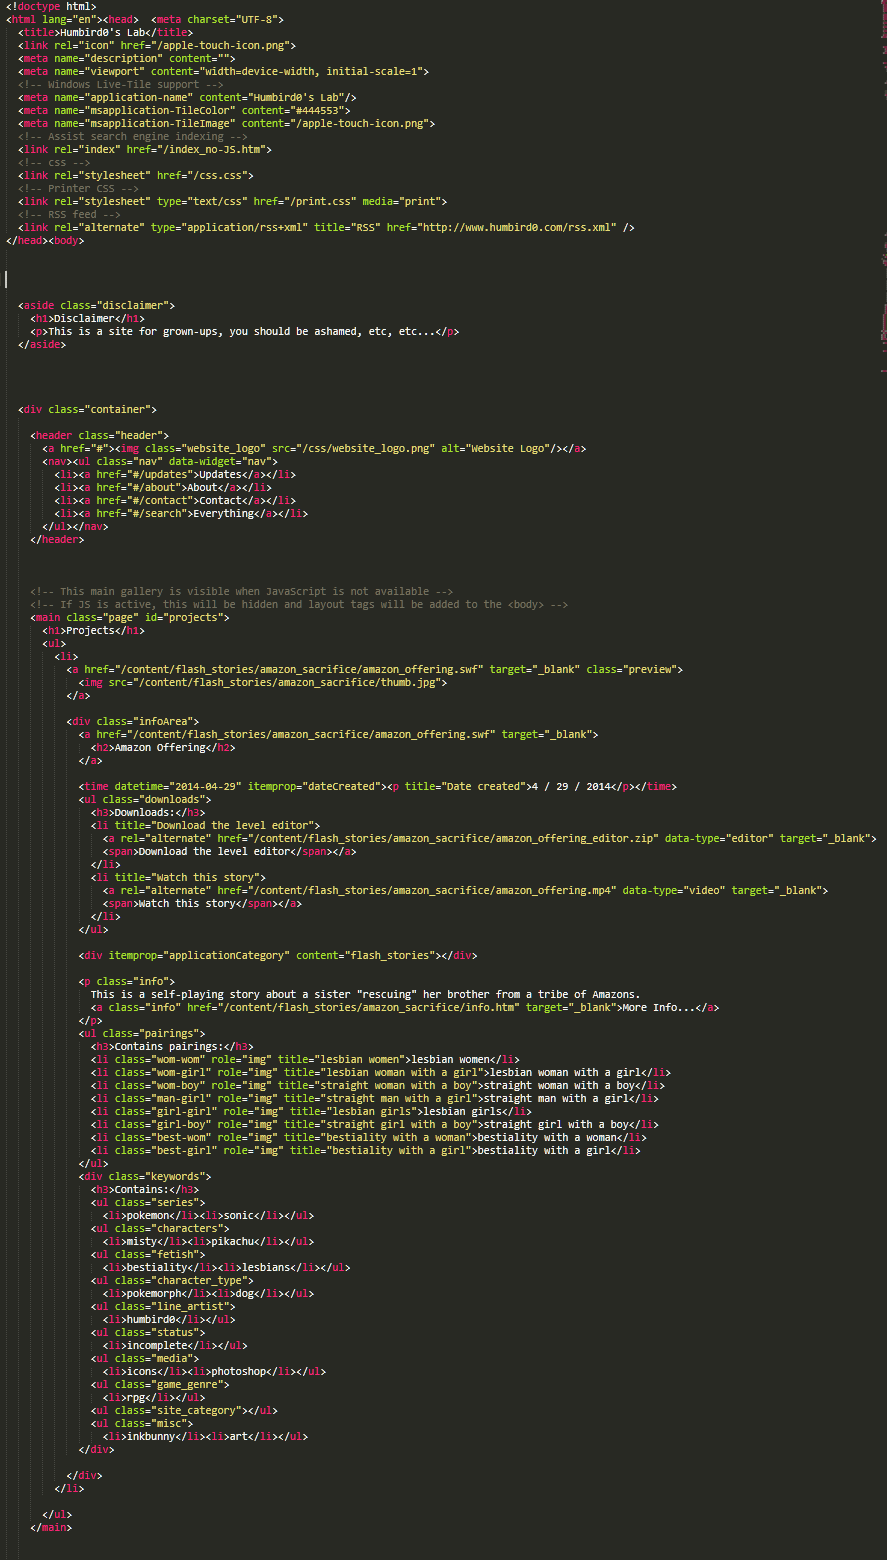Click the aside class="disclaimer" opening tag
The height and width of the screenshot is (1560, 887).
pyautogui.click(x=96, y=305)
